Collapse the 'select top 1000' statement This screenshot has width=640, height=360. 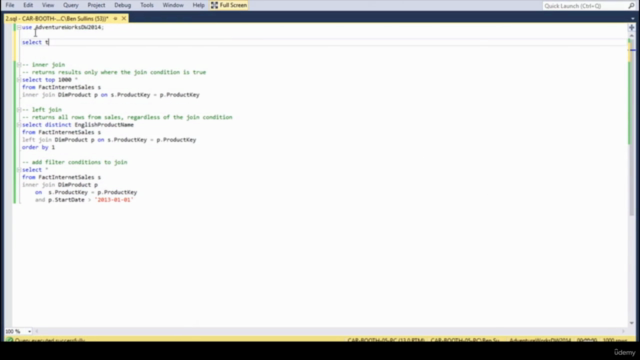pyautogui.click(x=19, y=80)
